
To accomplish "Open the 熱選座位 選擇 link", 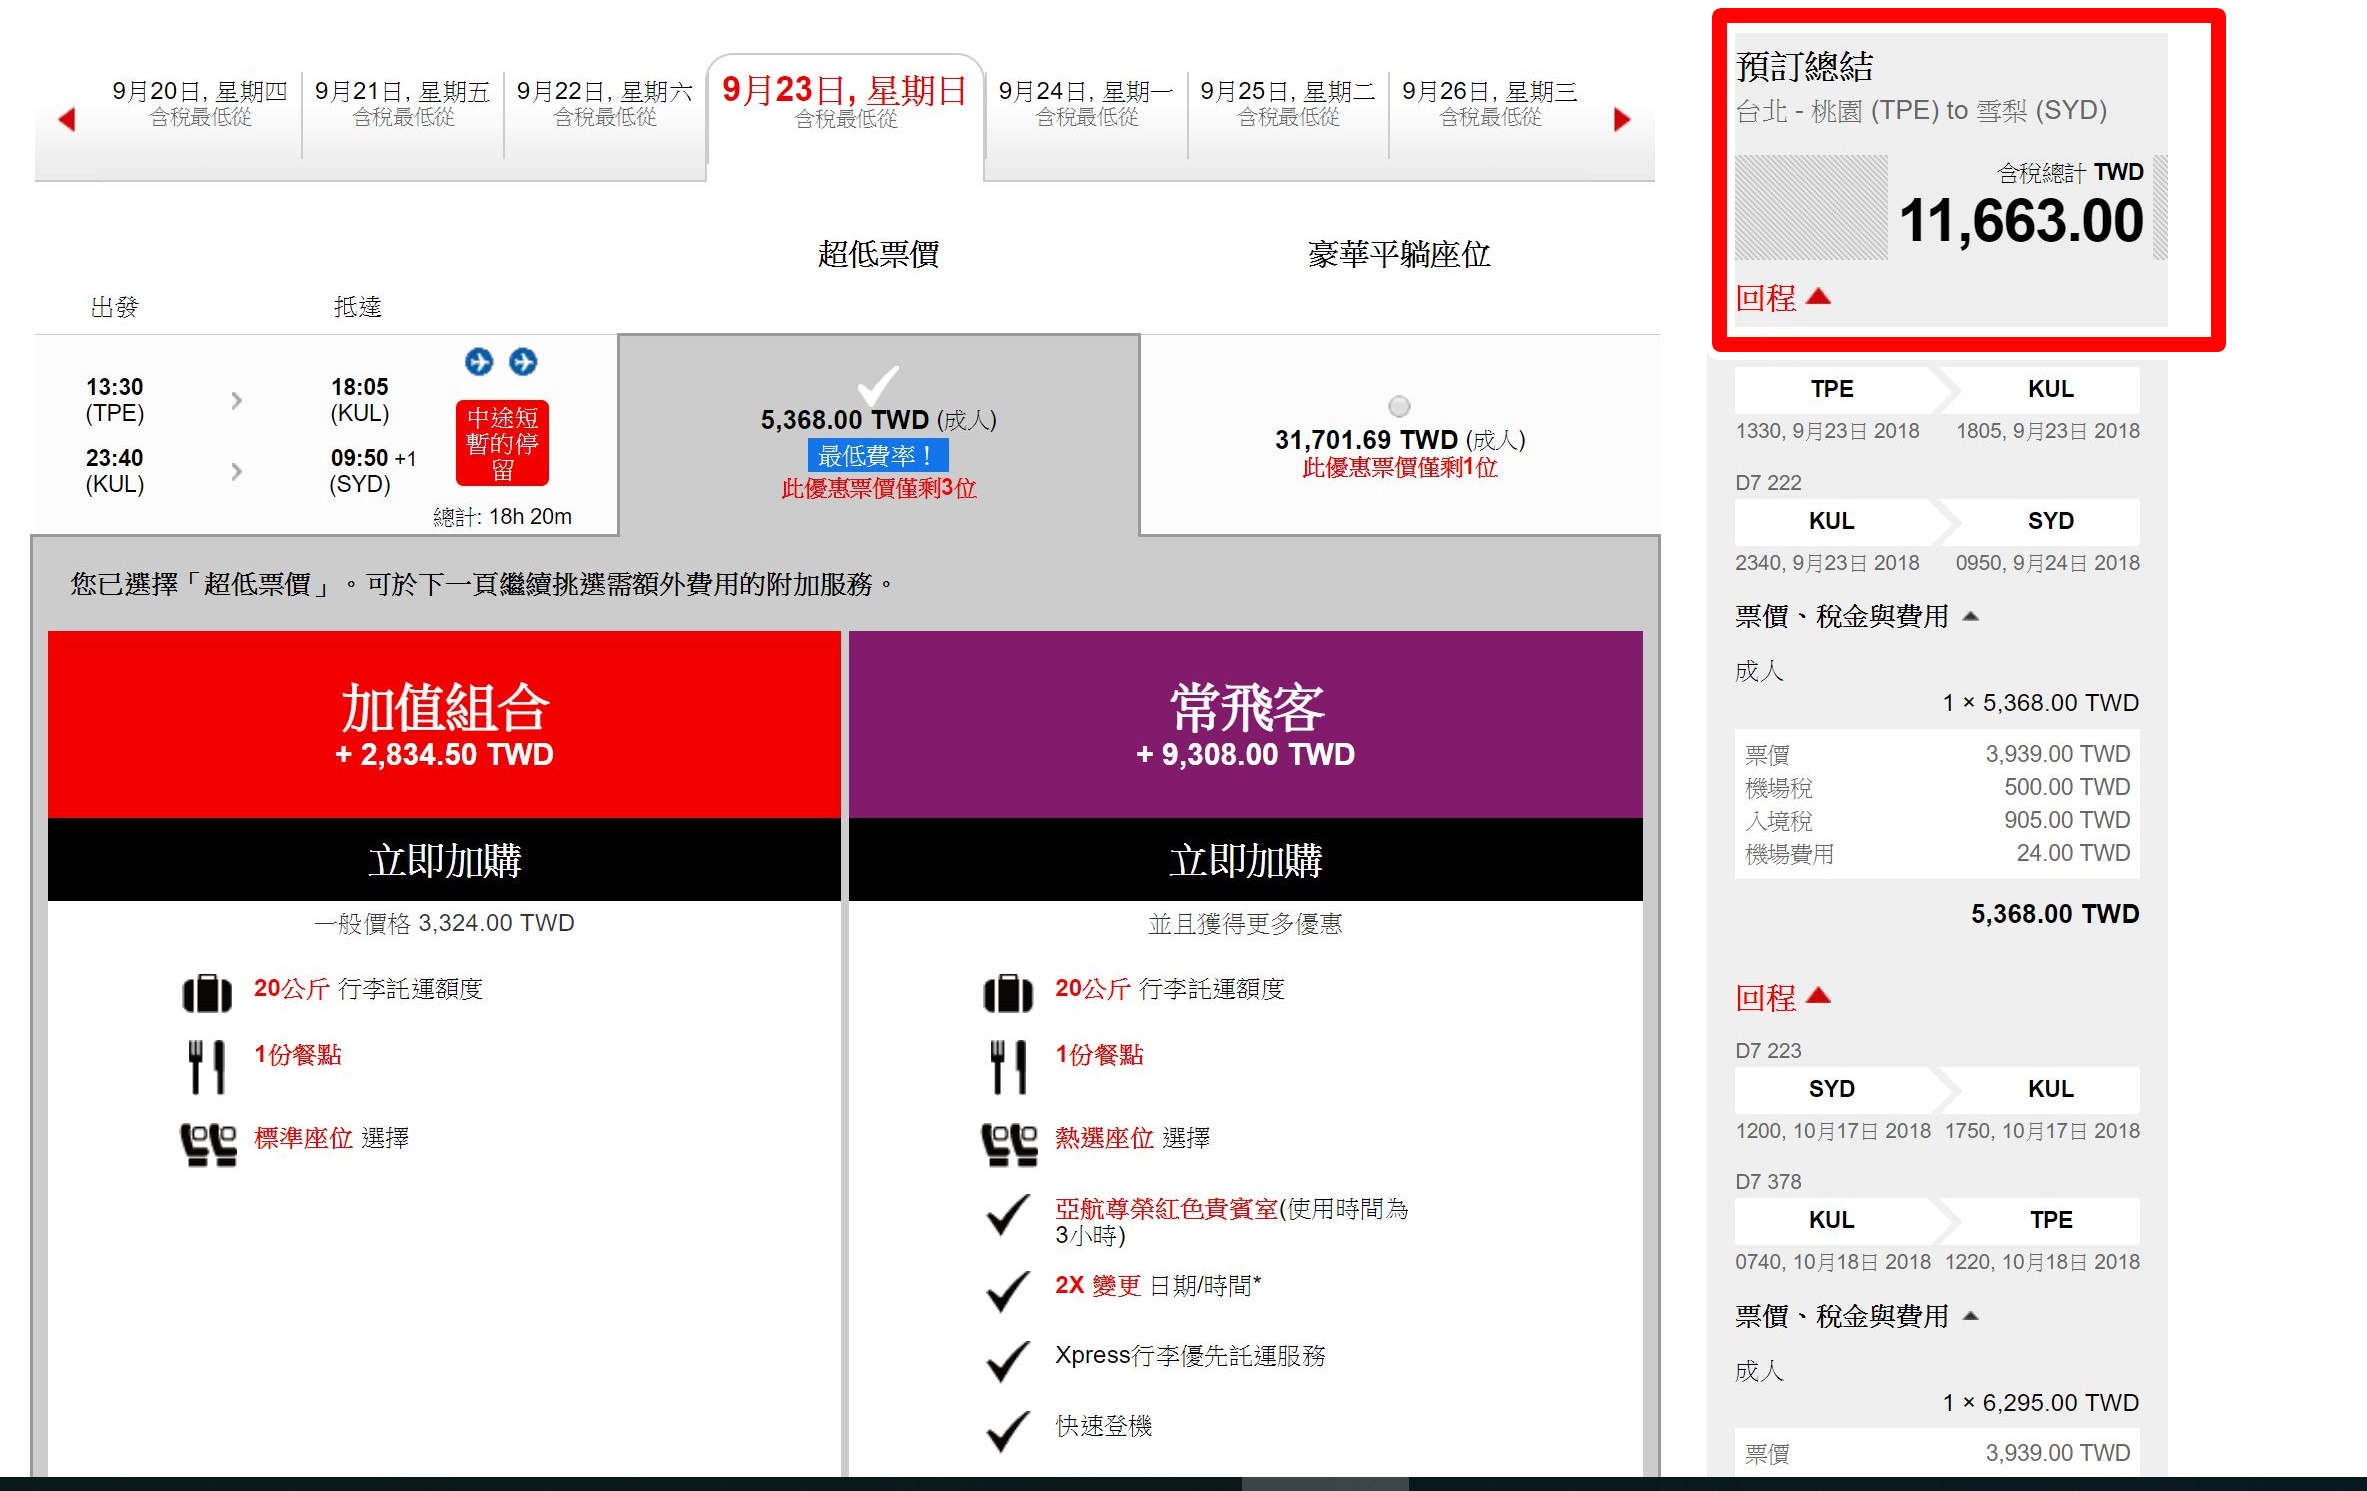I will pyautogui.click(x=1132, y=1138).
